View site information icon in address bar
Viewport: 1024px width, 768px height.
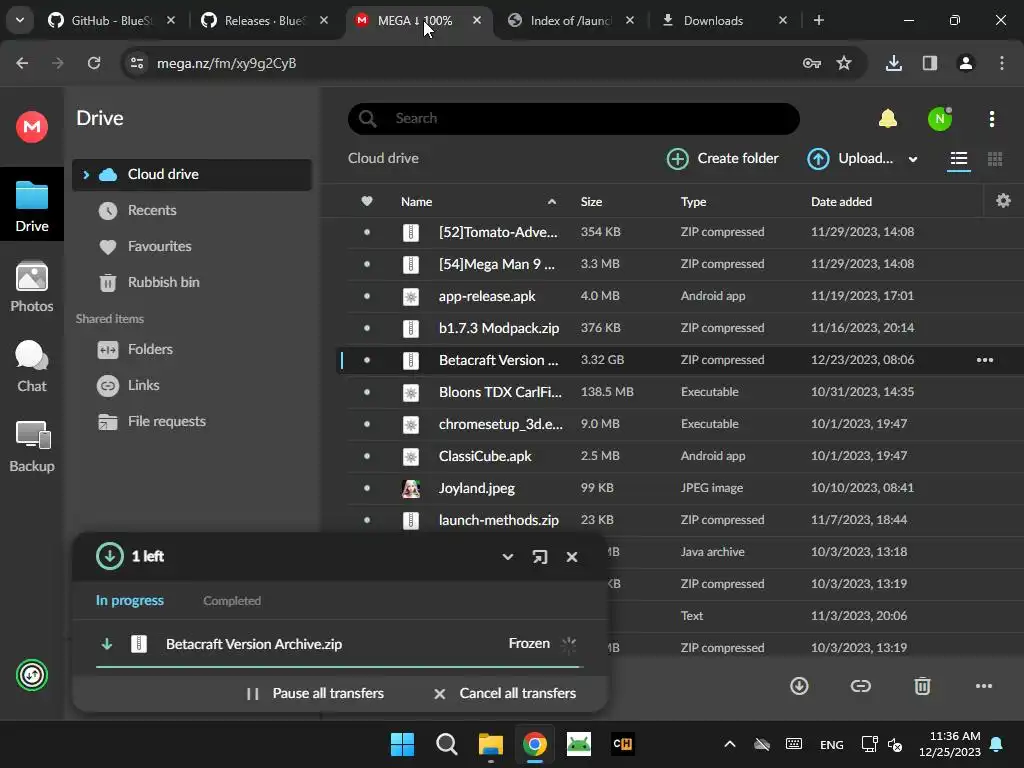coord(137,63)
